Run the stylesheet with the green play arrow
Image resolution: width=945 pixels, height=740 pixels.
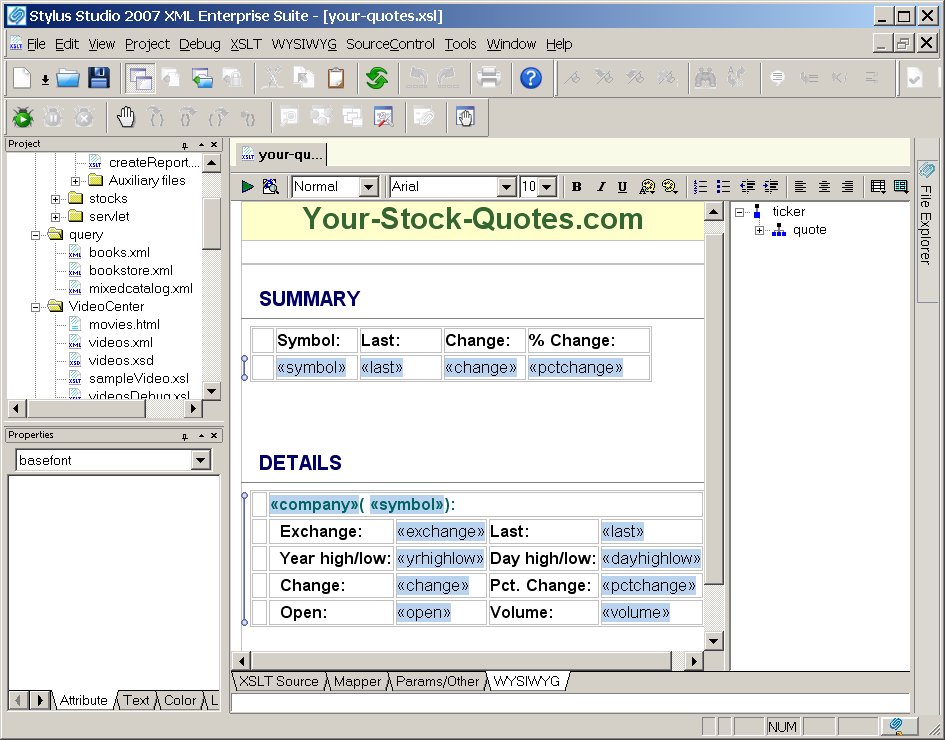pos(248,186)
